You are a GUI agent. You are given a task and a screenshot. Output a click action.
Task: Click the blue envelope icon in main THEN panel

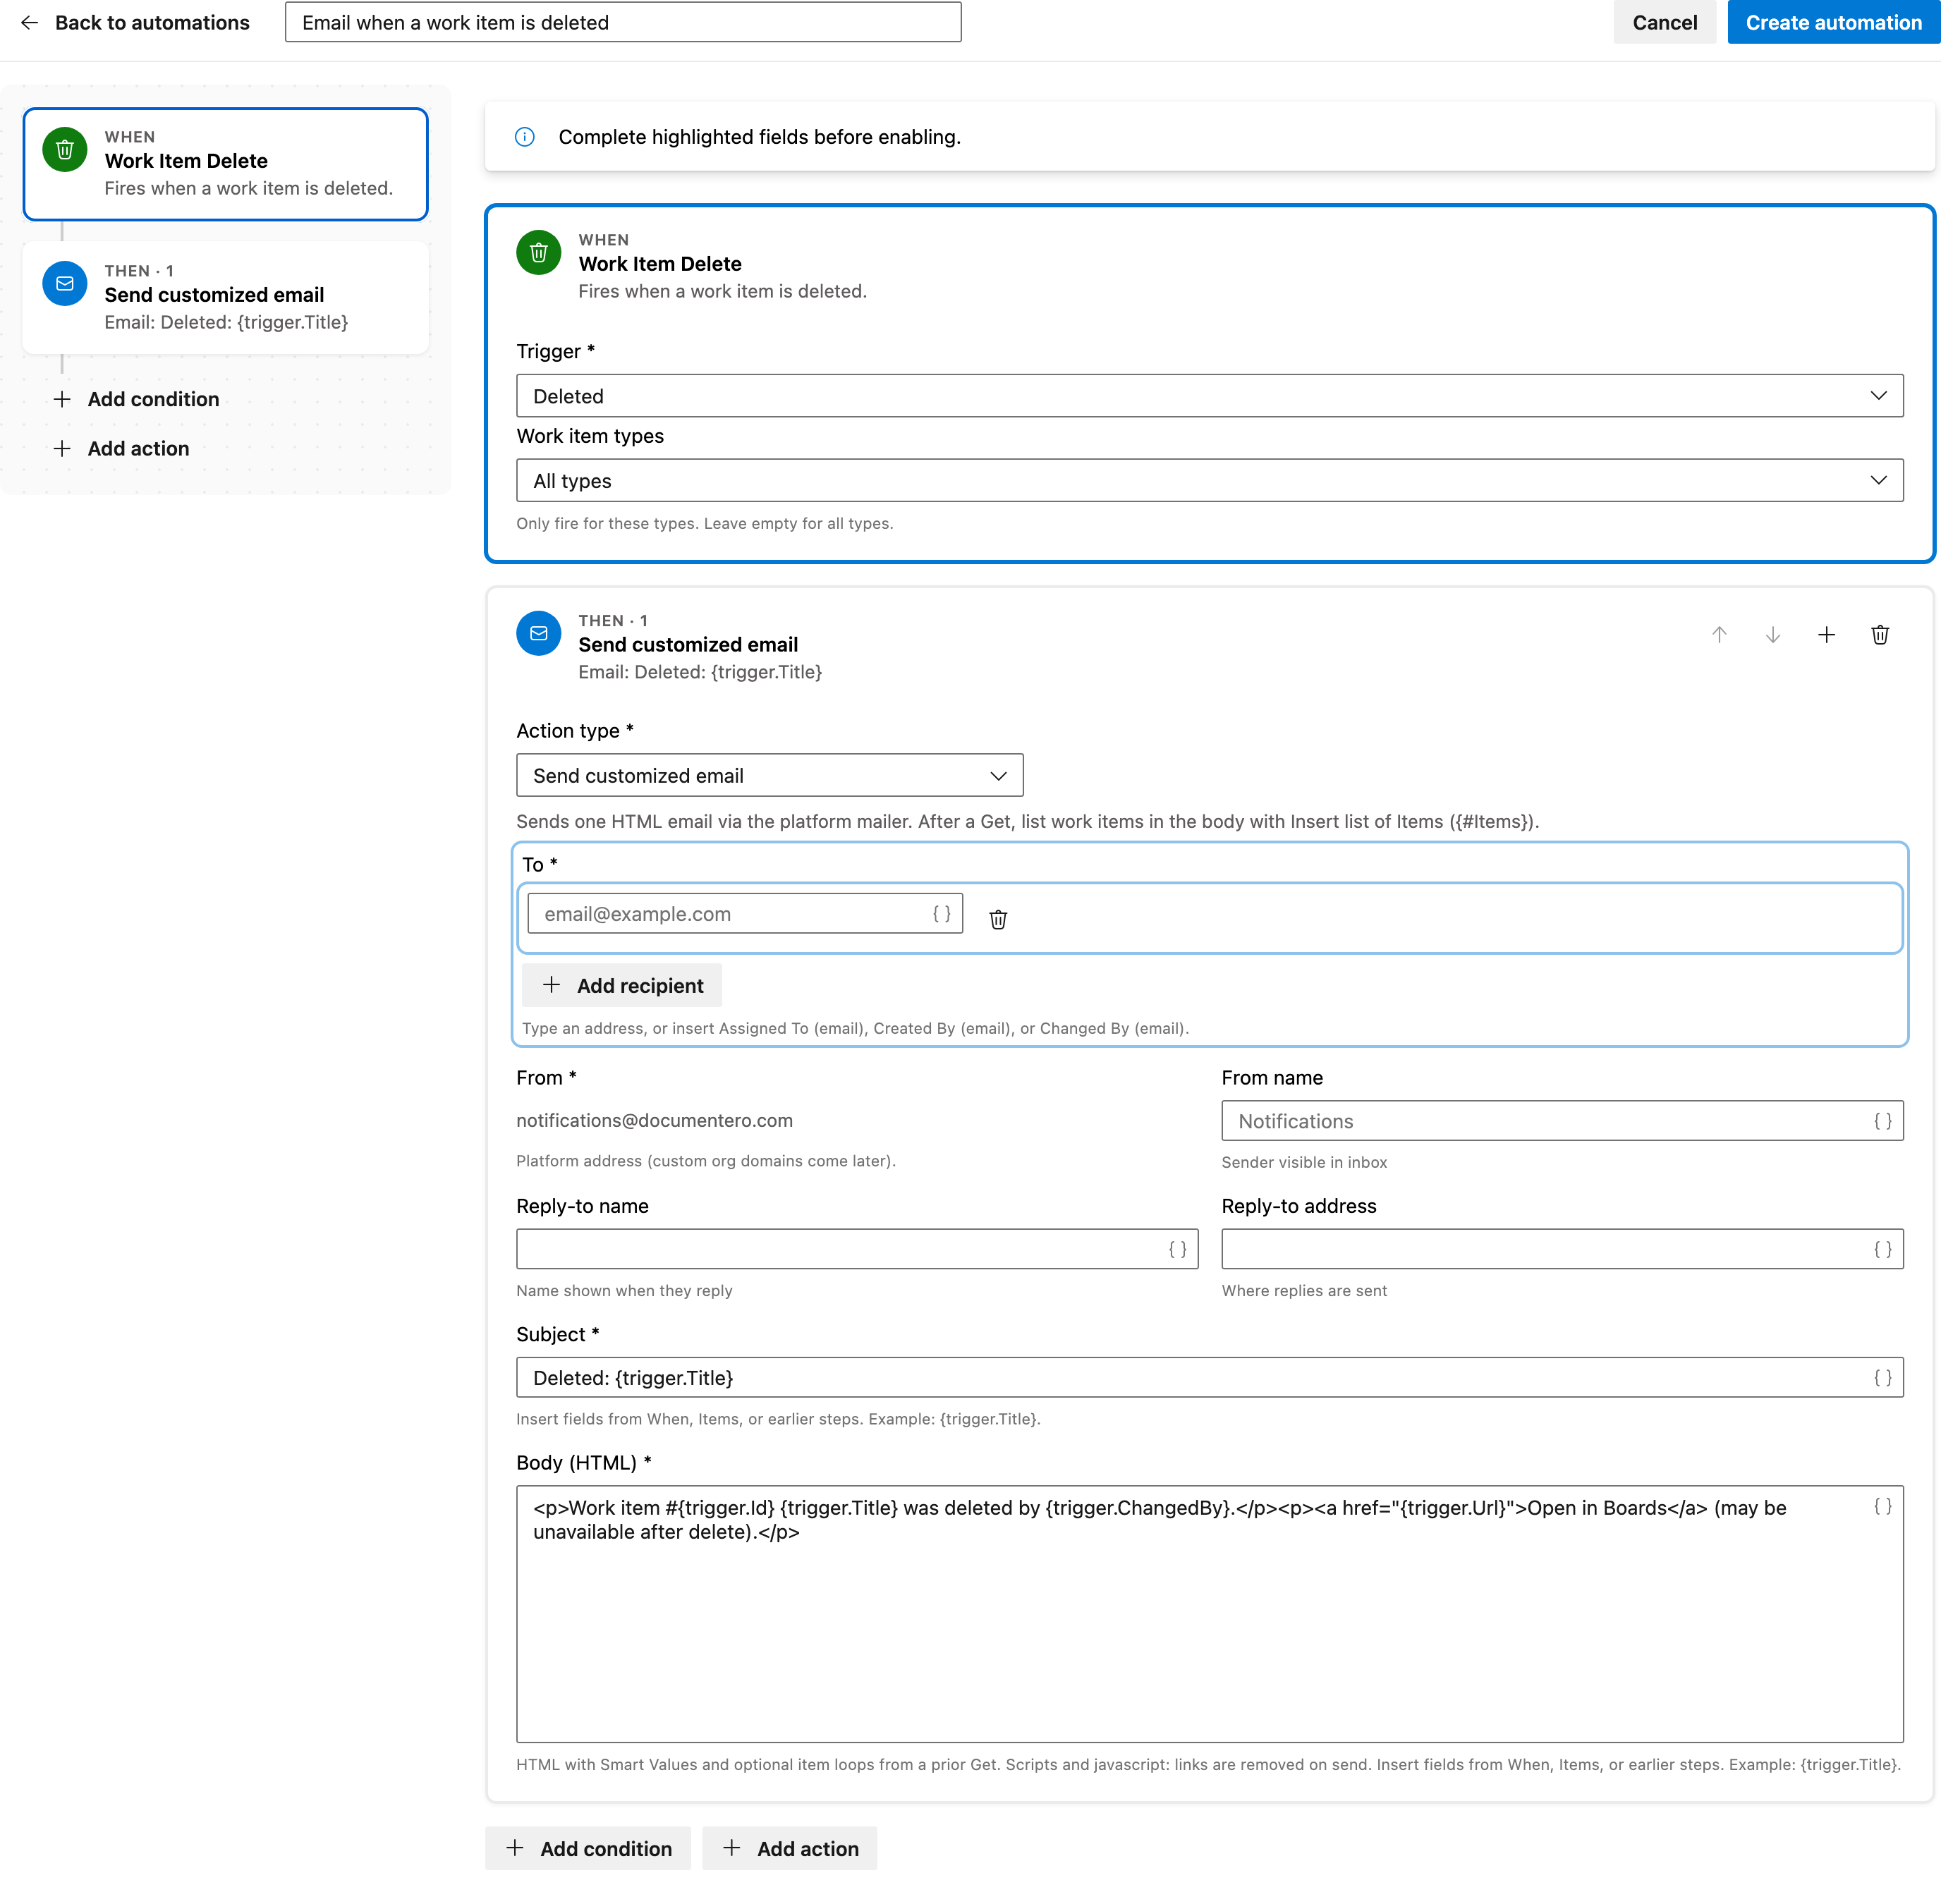click(539, 633)
